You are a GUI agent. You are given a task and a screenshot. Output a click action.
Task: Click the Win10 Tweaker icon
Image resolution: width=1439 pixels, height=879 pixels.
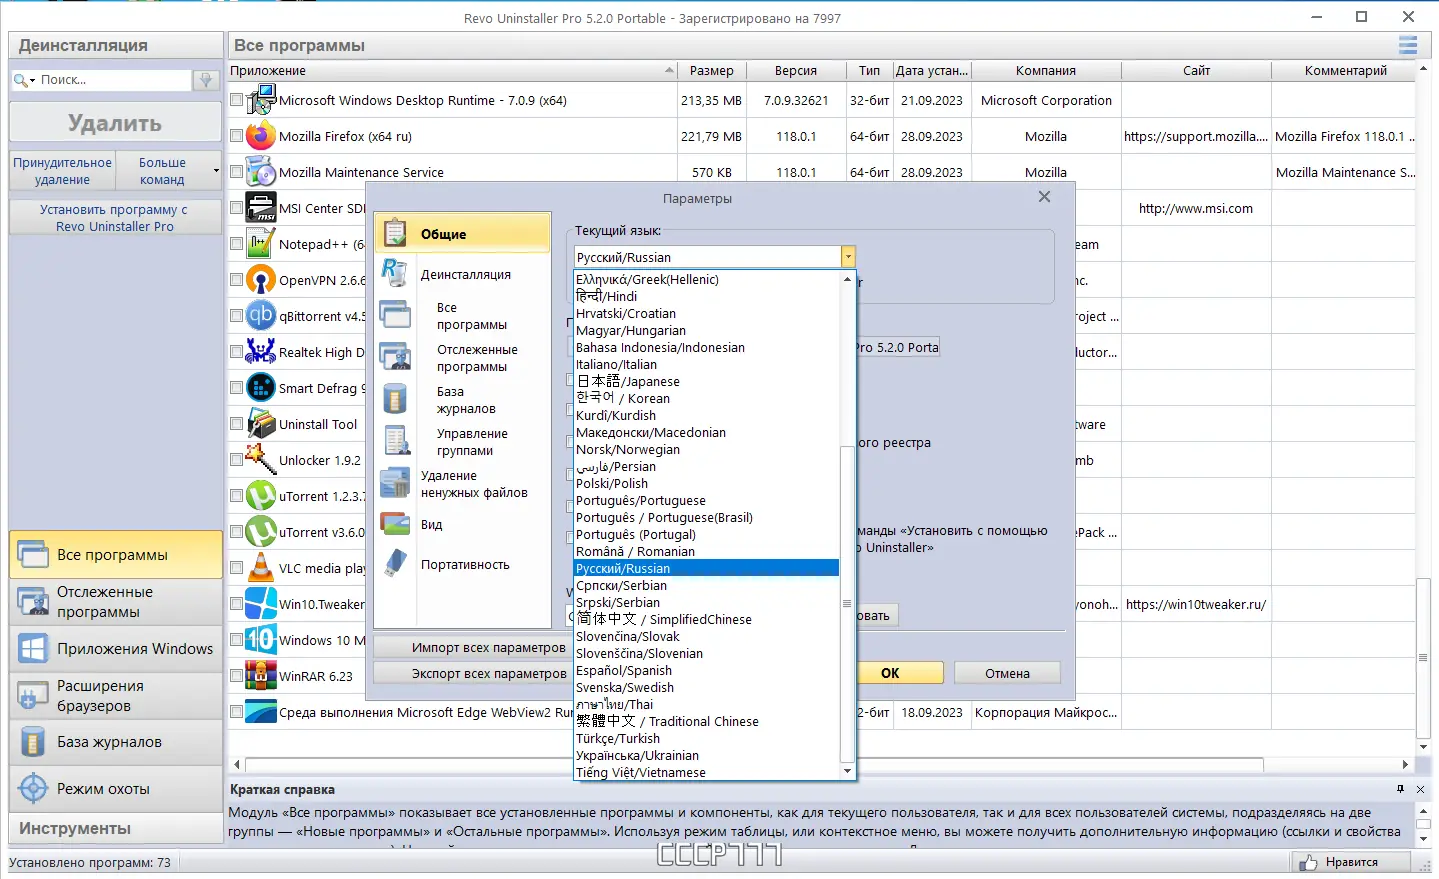click(261, 604)
